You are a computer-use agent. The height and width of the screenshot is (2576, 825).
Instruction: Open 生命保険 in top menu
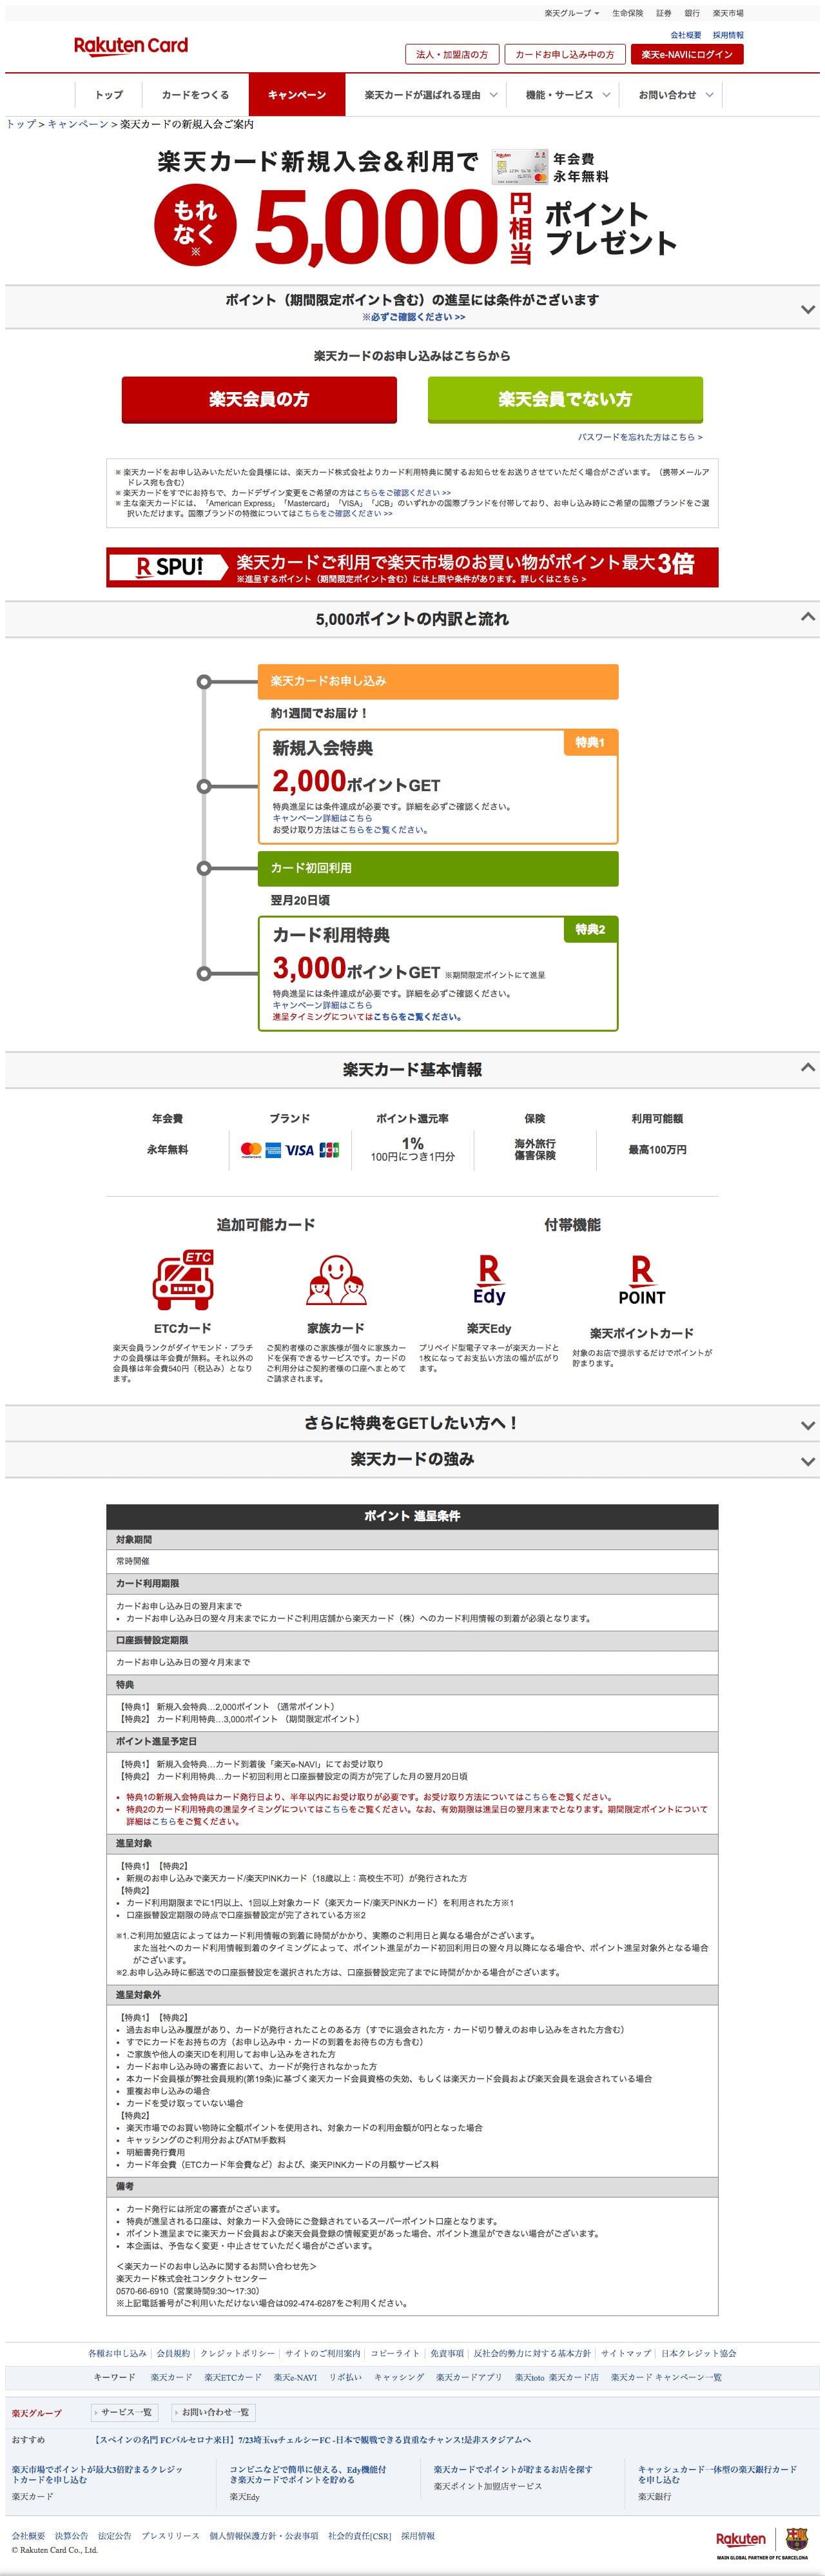[628, 13]
